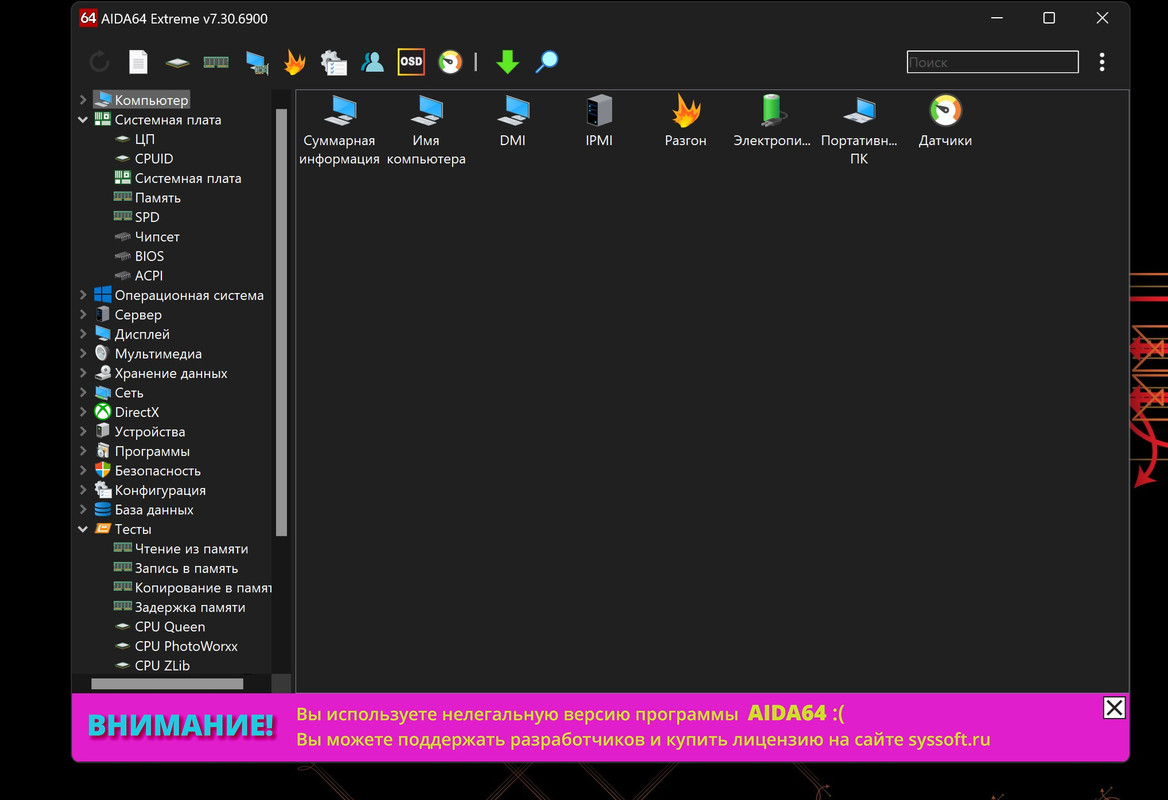Select Чипсет in the tree
The image size is (1168, 800).
pyautogui.click(x=147, y=236)
